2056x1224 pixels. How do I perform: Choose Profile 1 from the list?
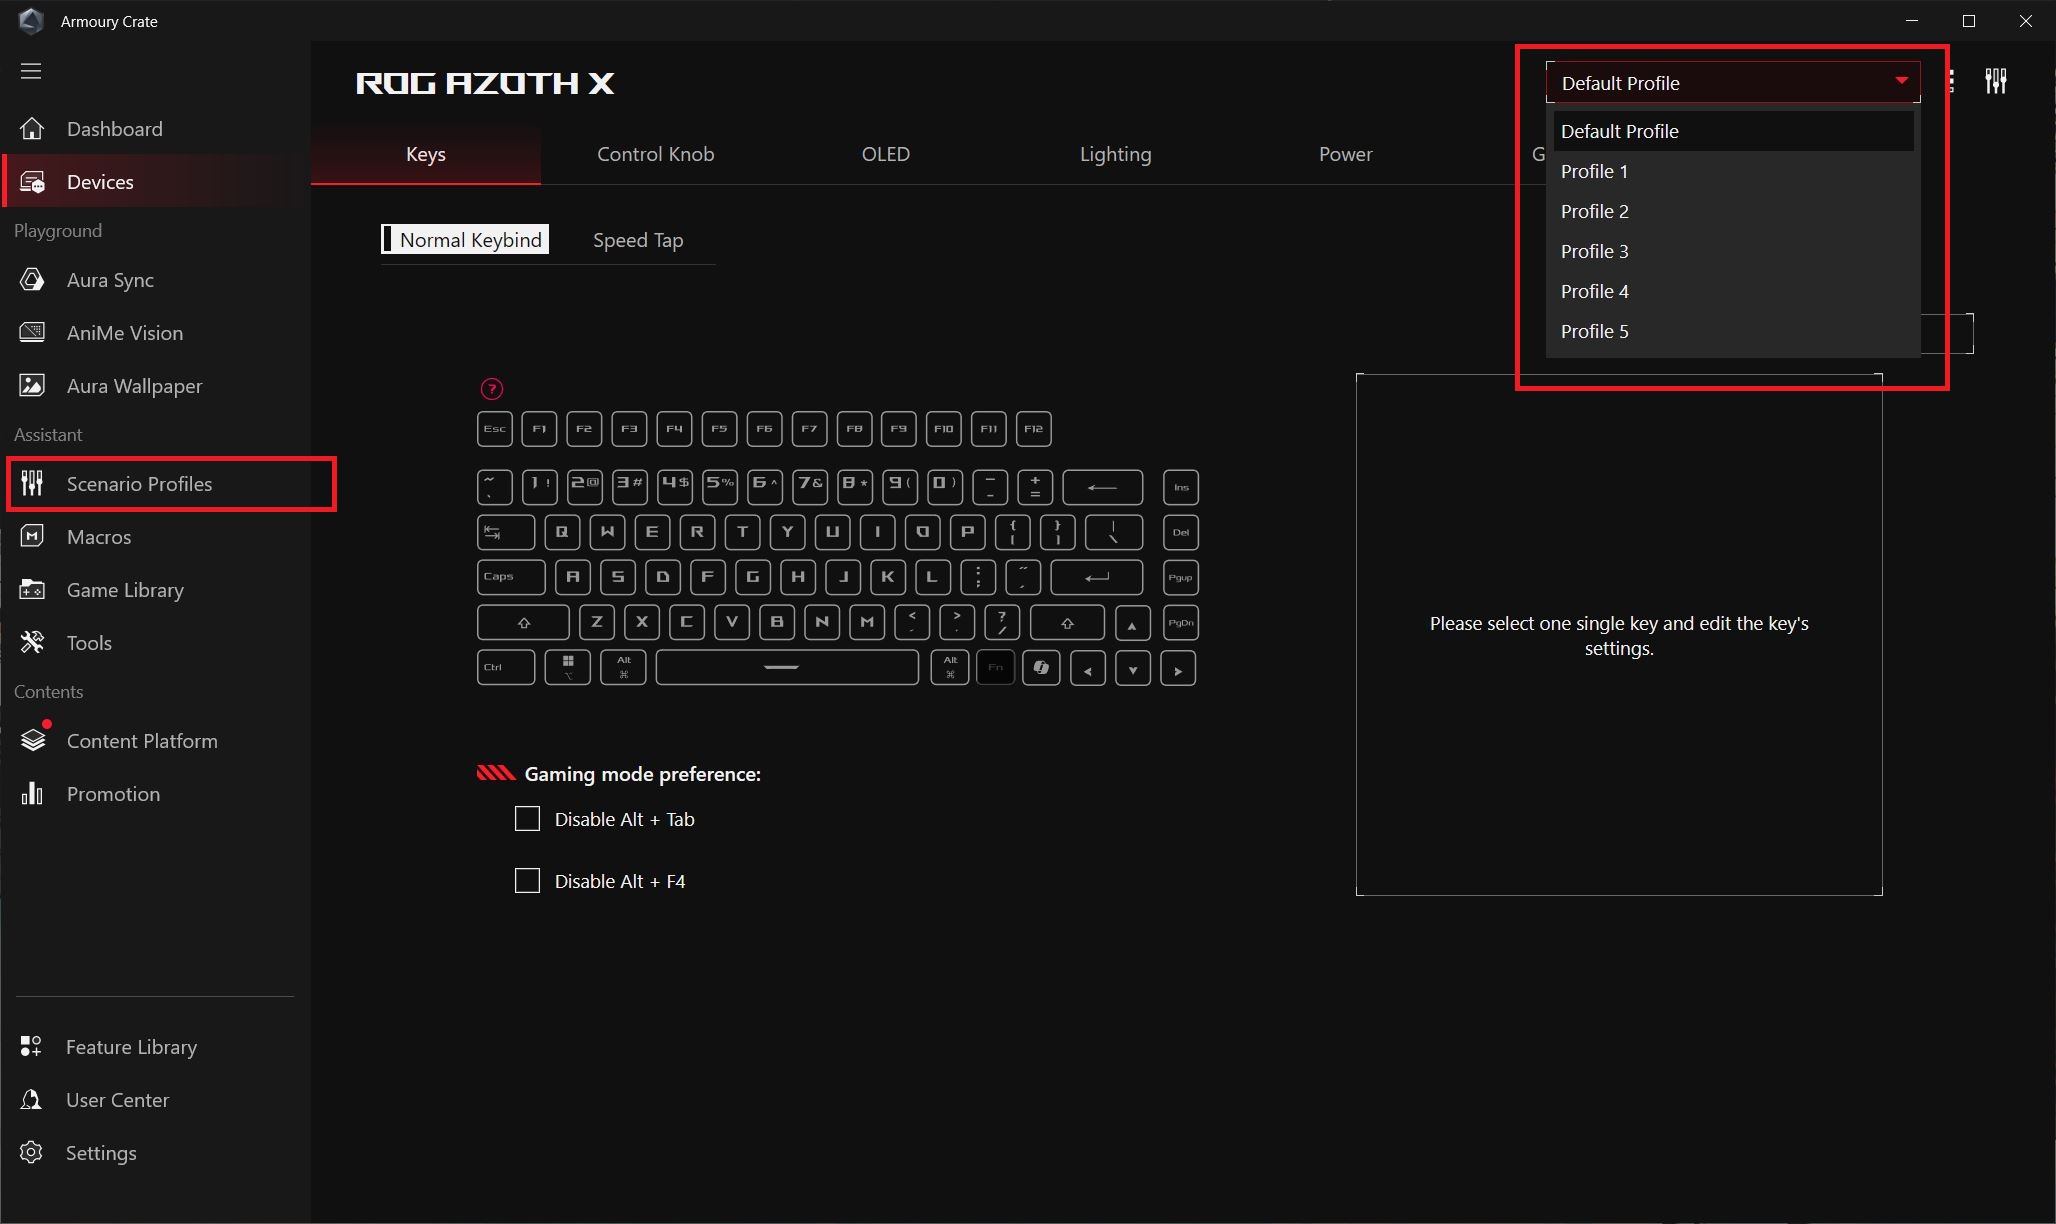[1733, 171]
